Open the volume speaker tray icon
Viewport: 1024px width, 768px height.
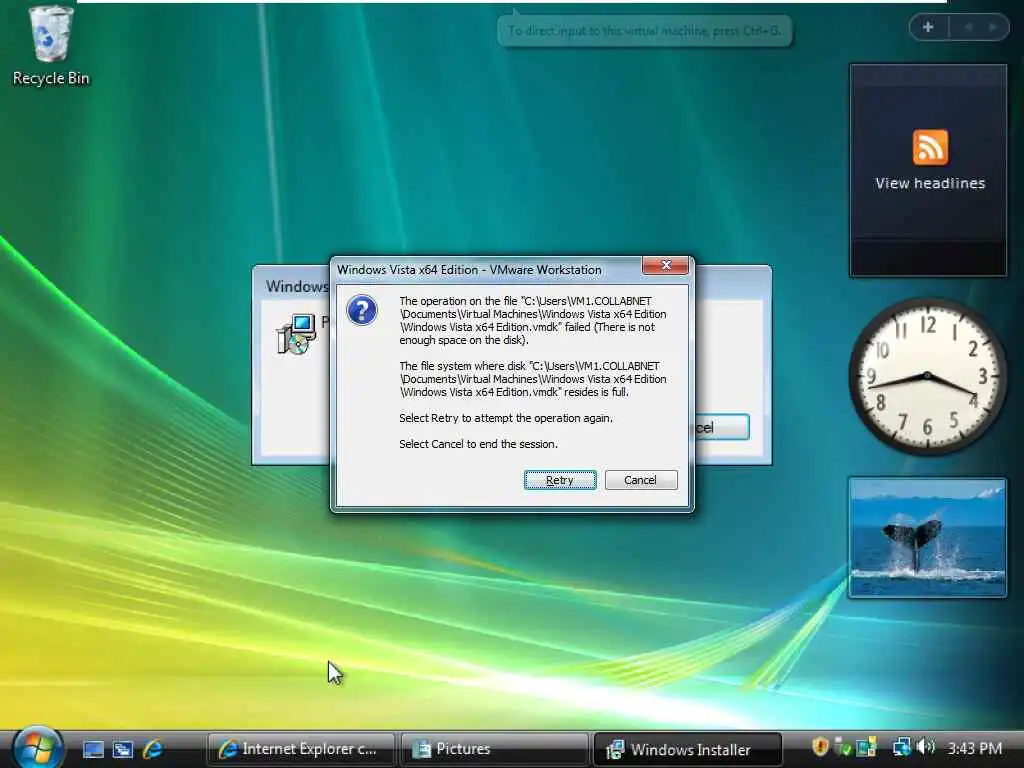[x=925, y=747]
